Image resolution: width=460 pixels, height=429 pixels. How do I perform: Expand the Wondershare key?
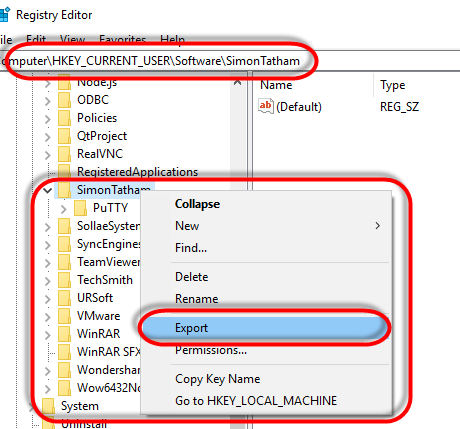[48, 371]
